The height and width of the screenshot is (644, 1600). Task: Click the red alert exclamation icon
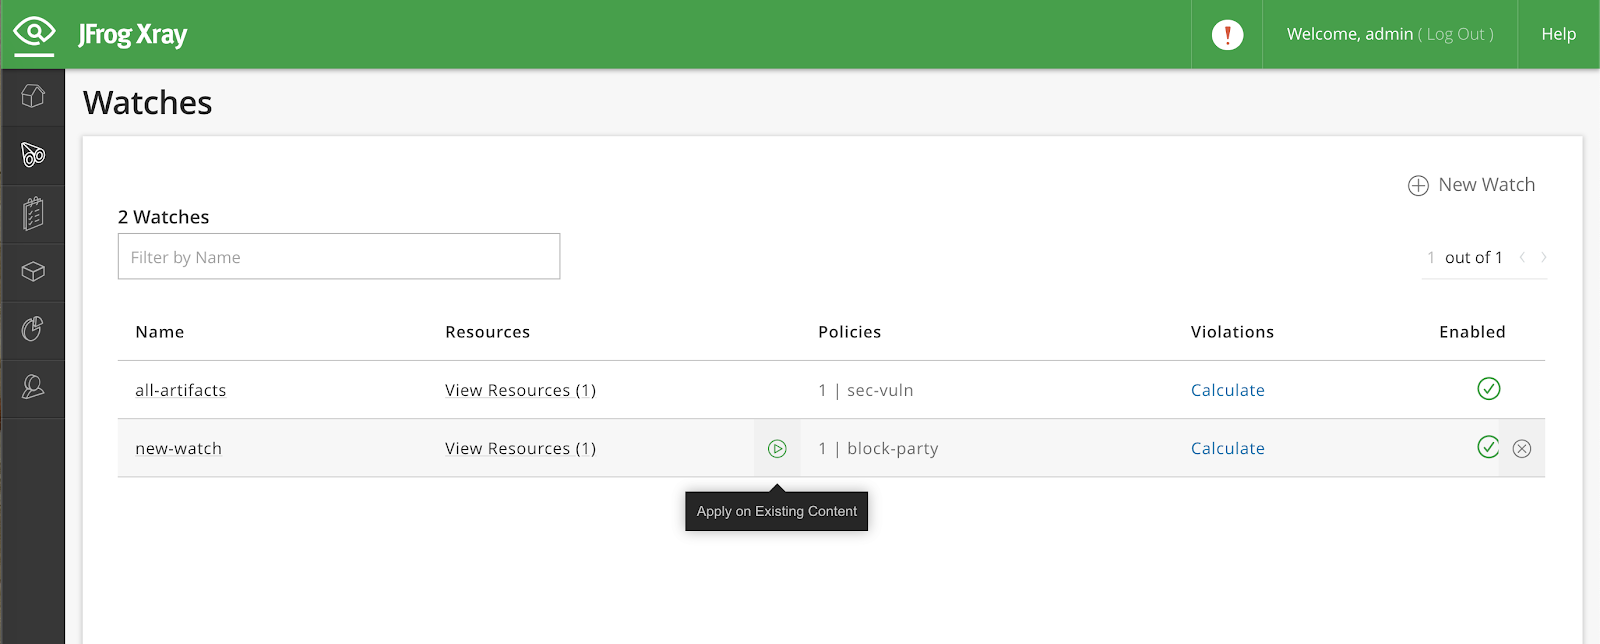tap(1227, 35)
